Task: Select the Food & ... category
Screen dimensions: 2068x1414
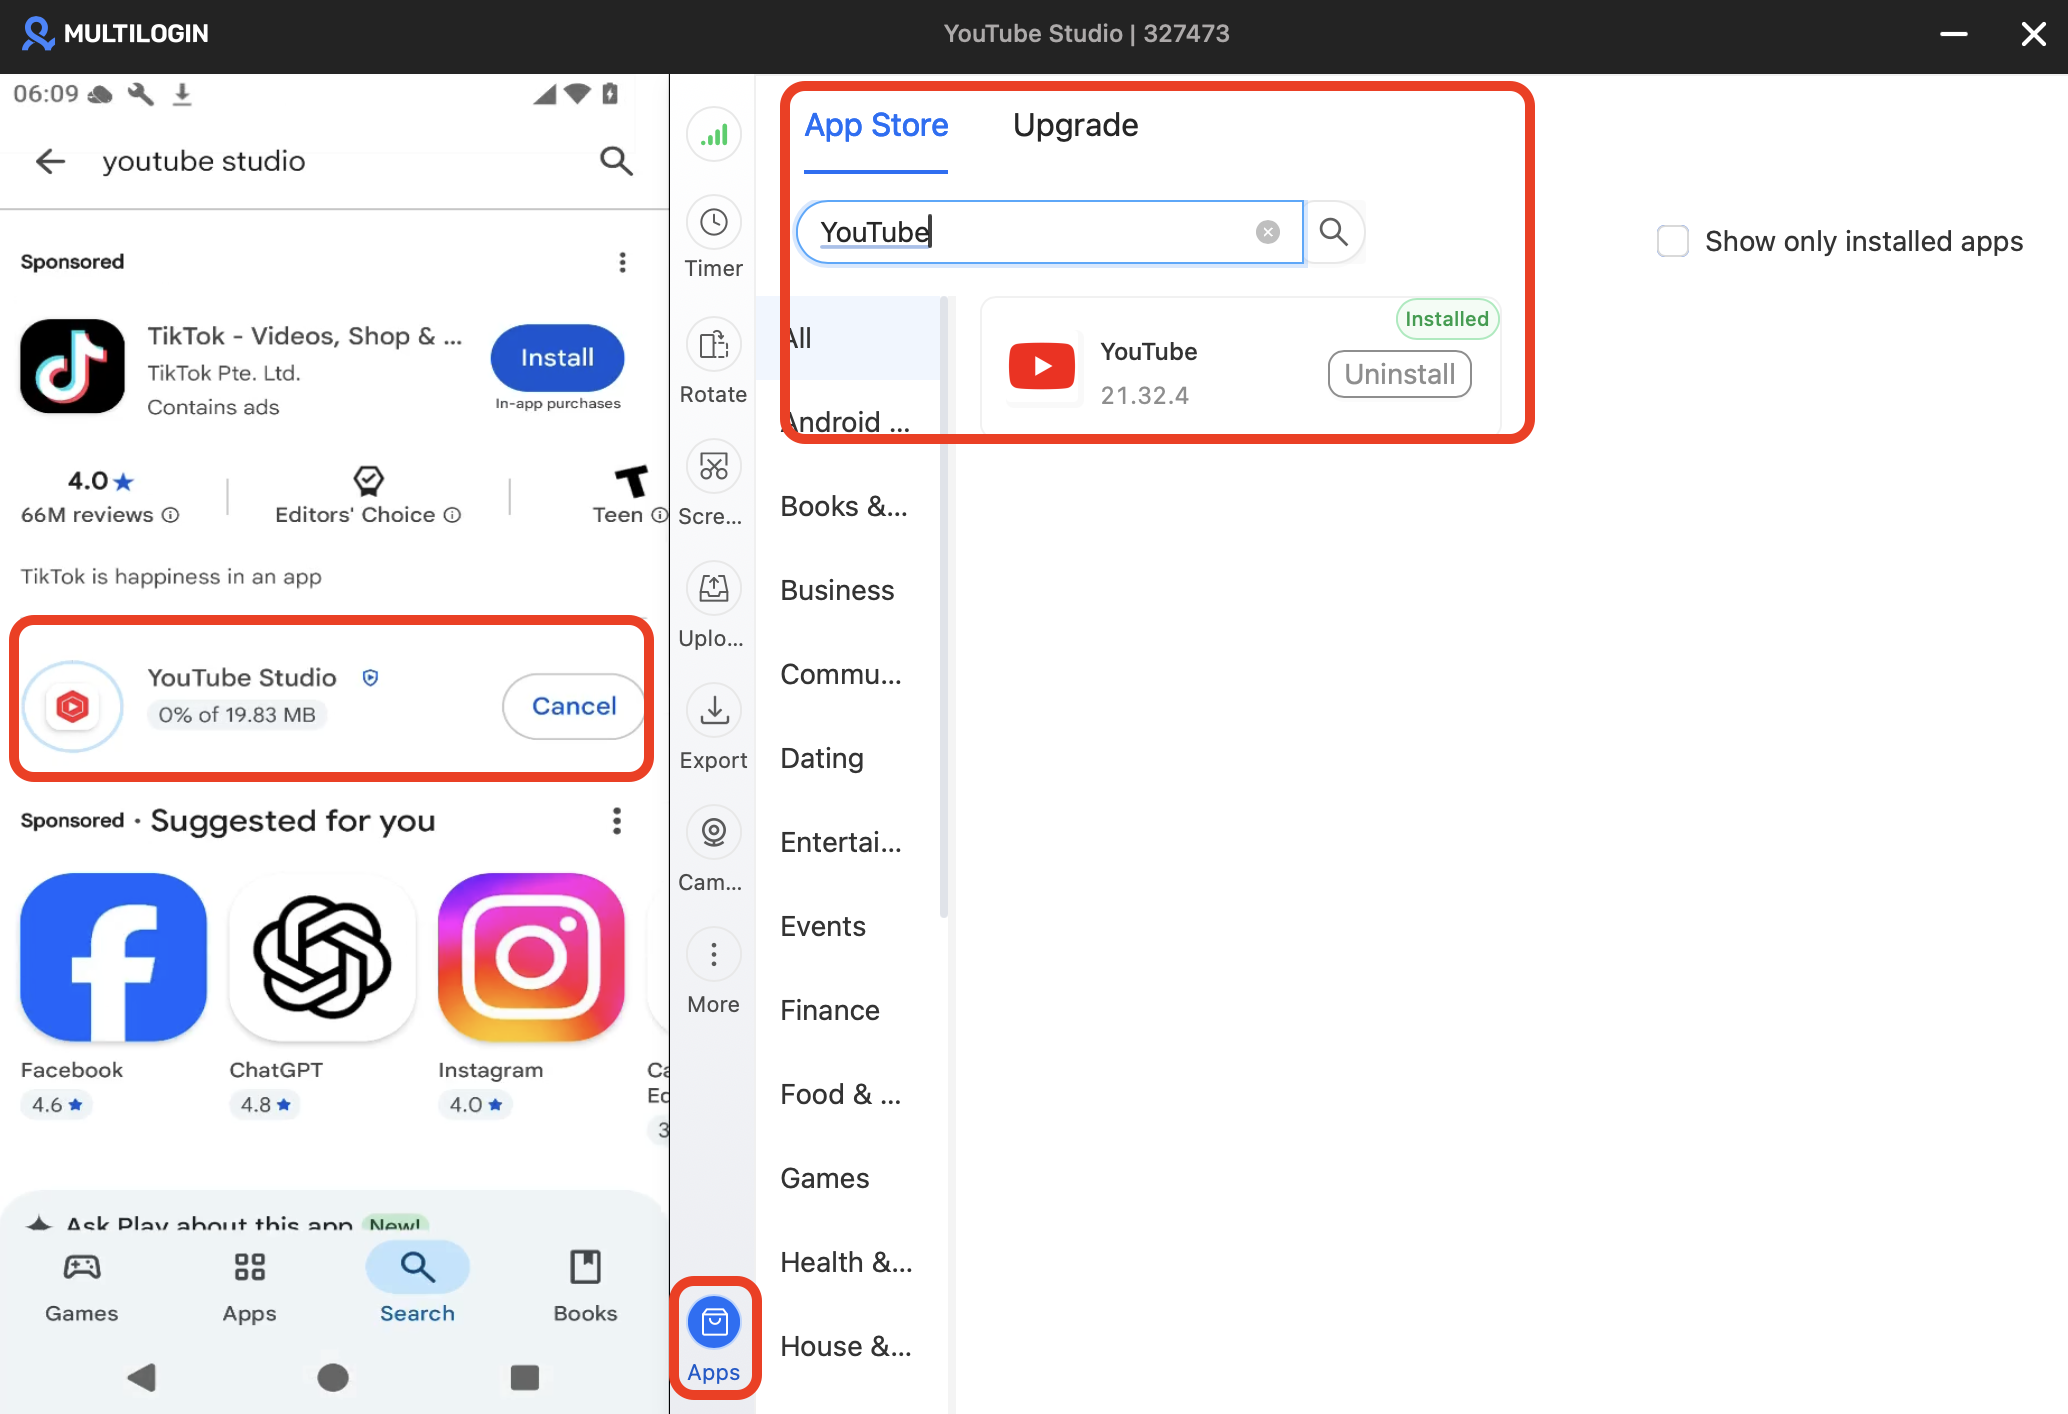Action: coord(848,1094)
